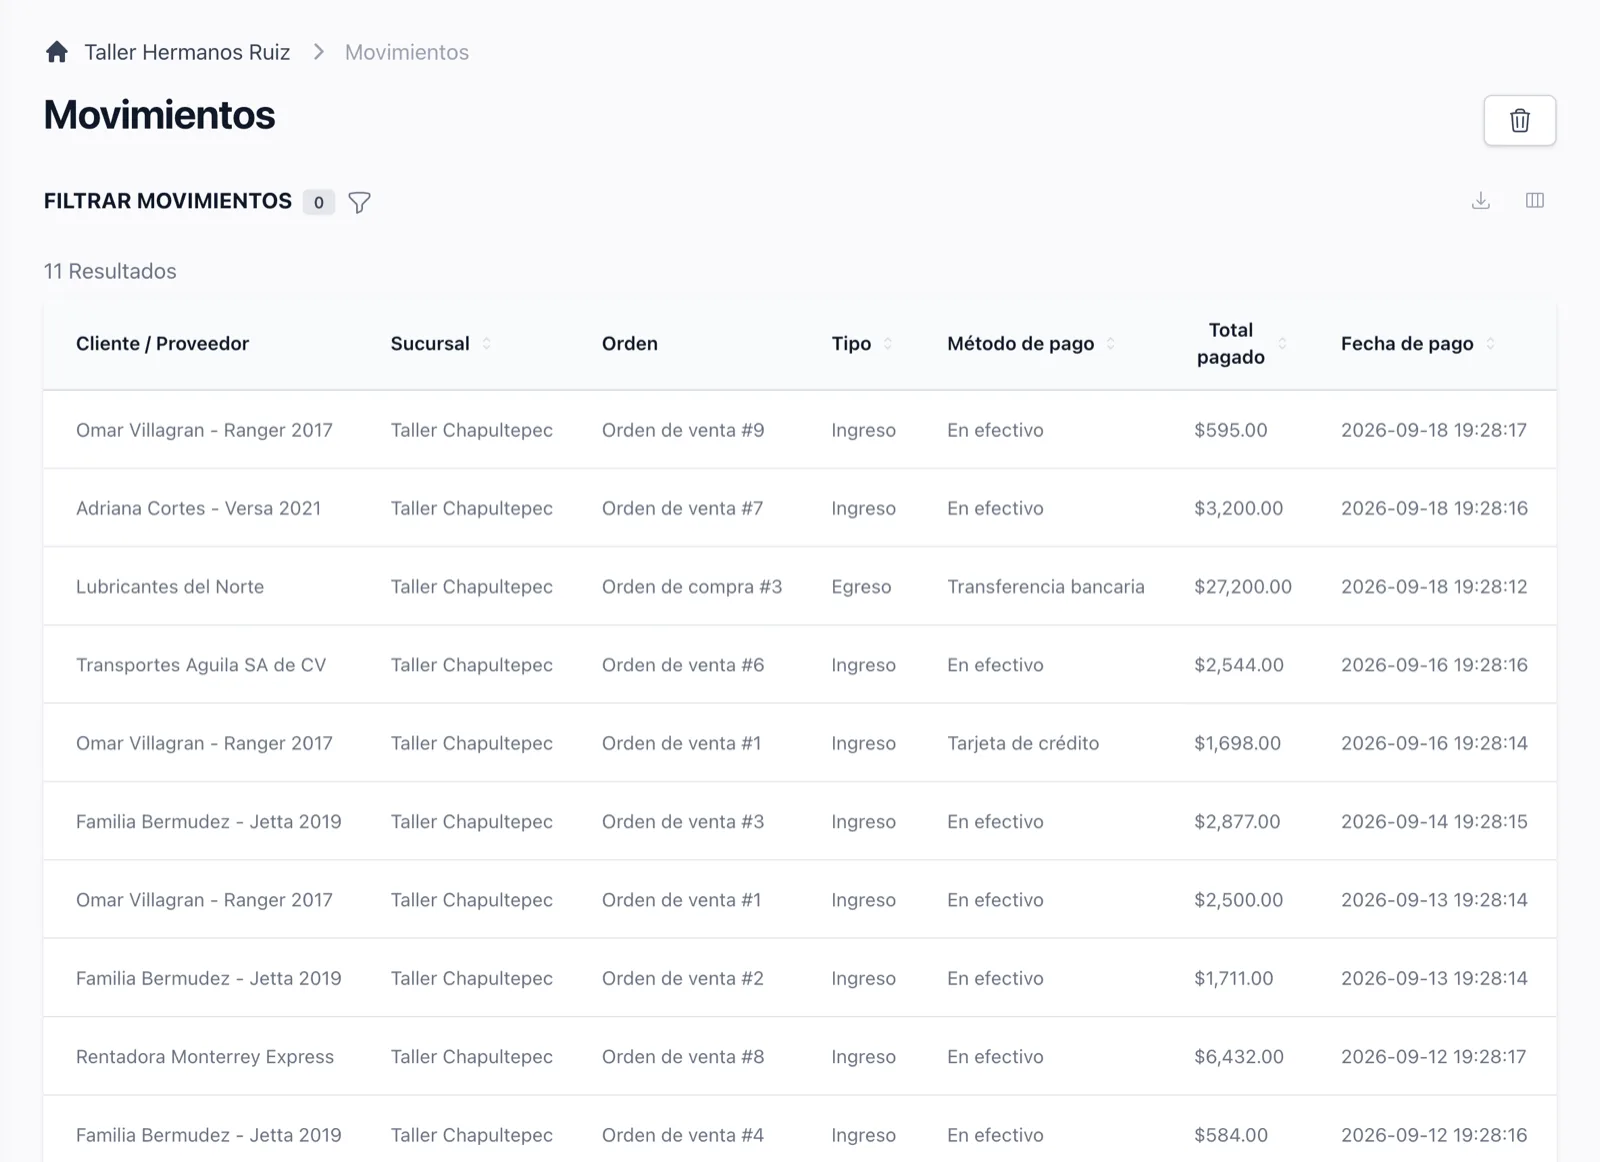Click Transferencia bancaria payment method cell
This screenshot has width=1600, height=1162.
[1046, 587]
